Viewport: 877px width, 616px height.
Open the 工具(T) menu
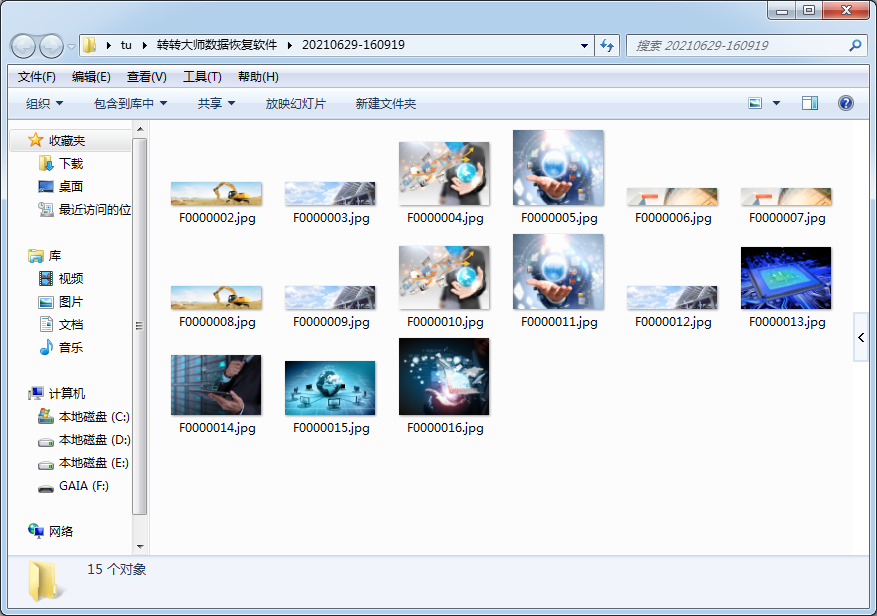click(x=202, y=77)
